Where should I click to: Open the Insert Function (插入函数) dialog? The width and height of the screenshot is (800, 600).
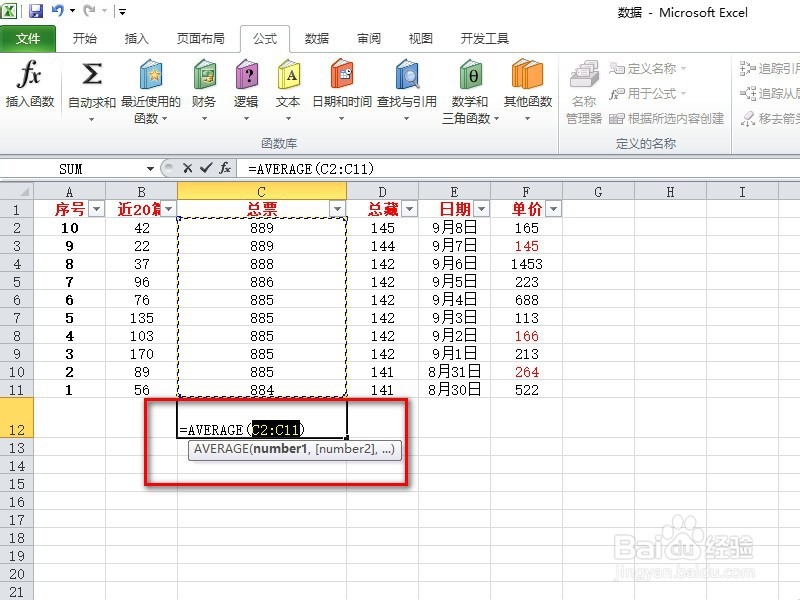pos(29,84)
